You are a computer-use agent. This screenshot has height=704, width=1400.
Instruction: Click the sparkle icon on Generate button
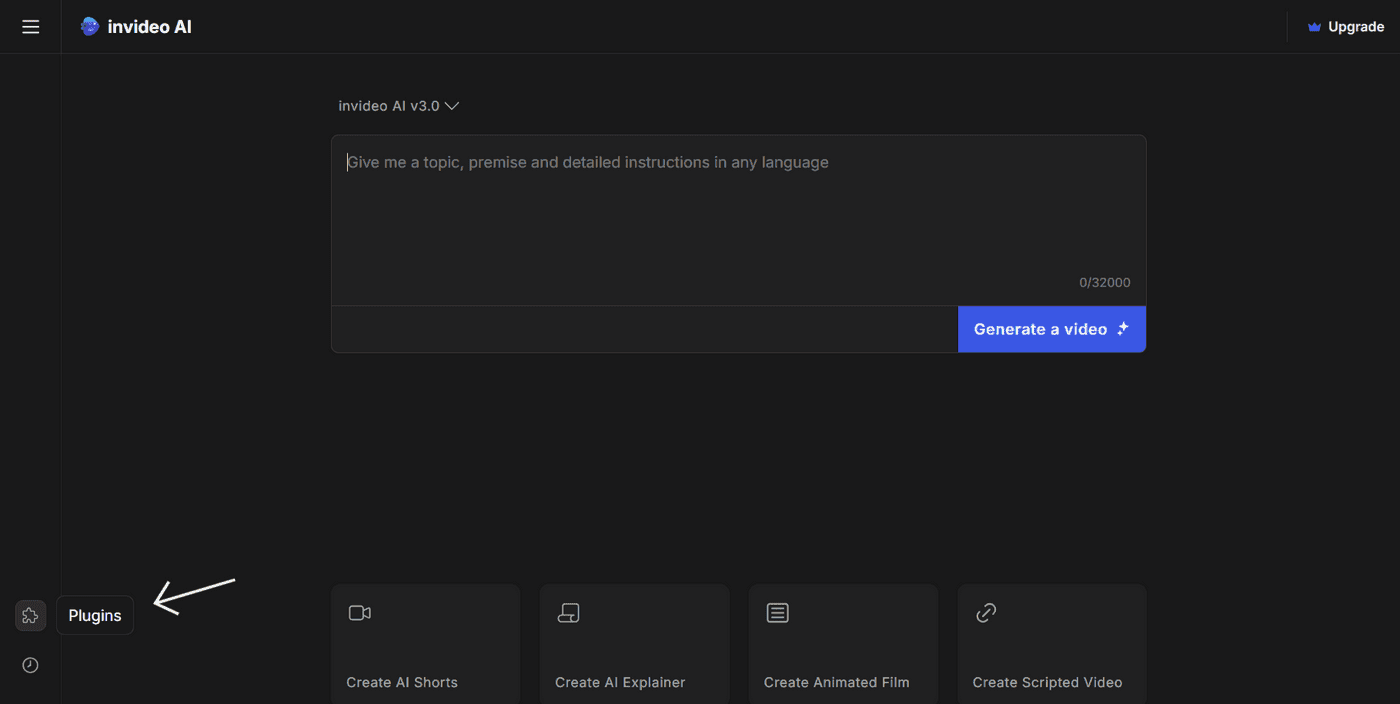(x=1123, y=329)
